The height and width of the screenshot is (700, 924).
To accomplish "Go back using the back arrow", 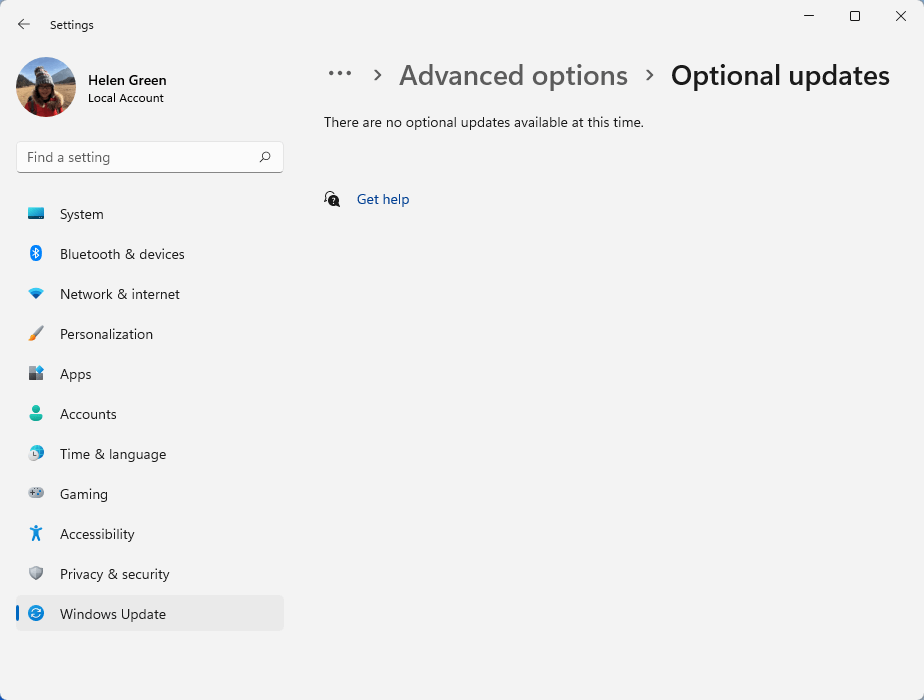I will click(24, 24).
